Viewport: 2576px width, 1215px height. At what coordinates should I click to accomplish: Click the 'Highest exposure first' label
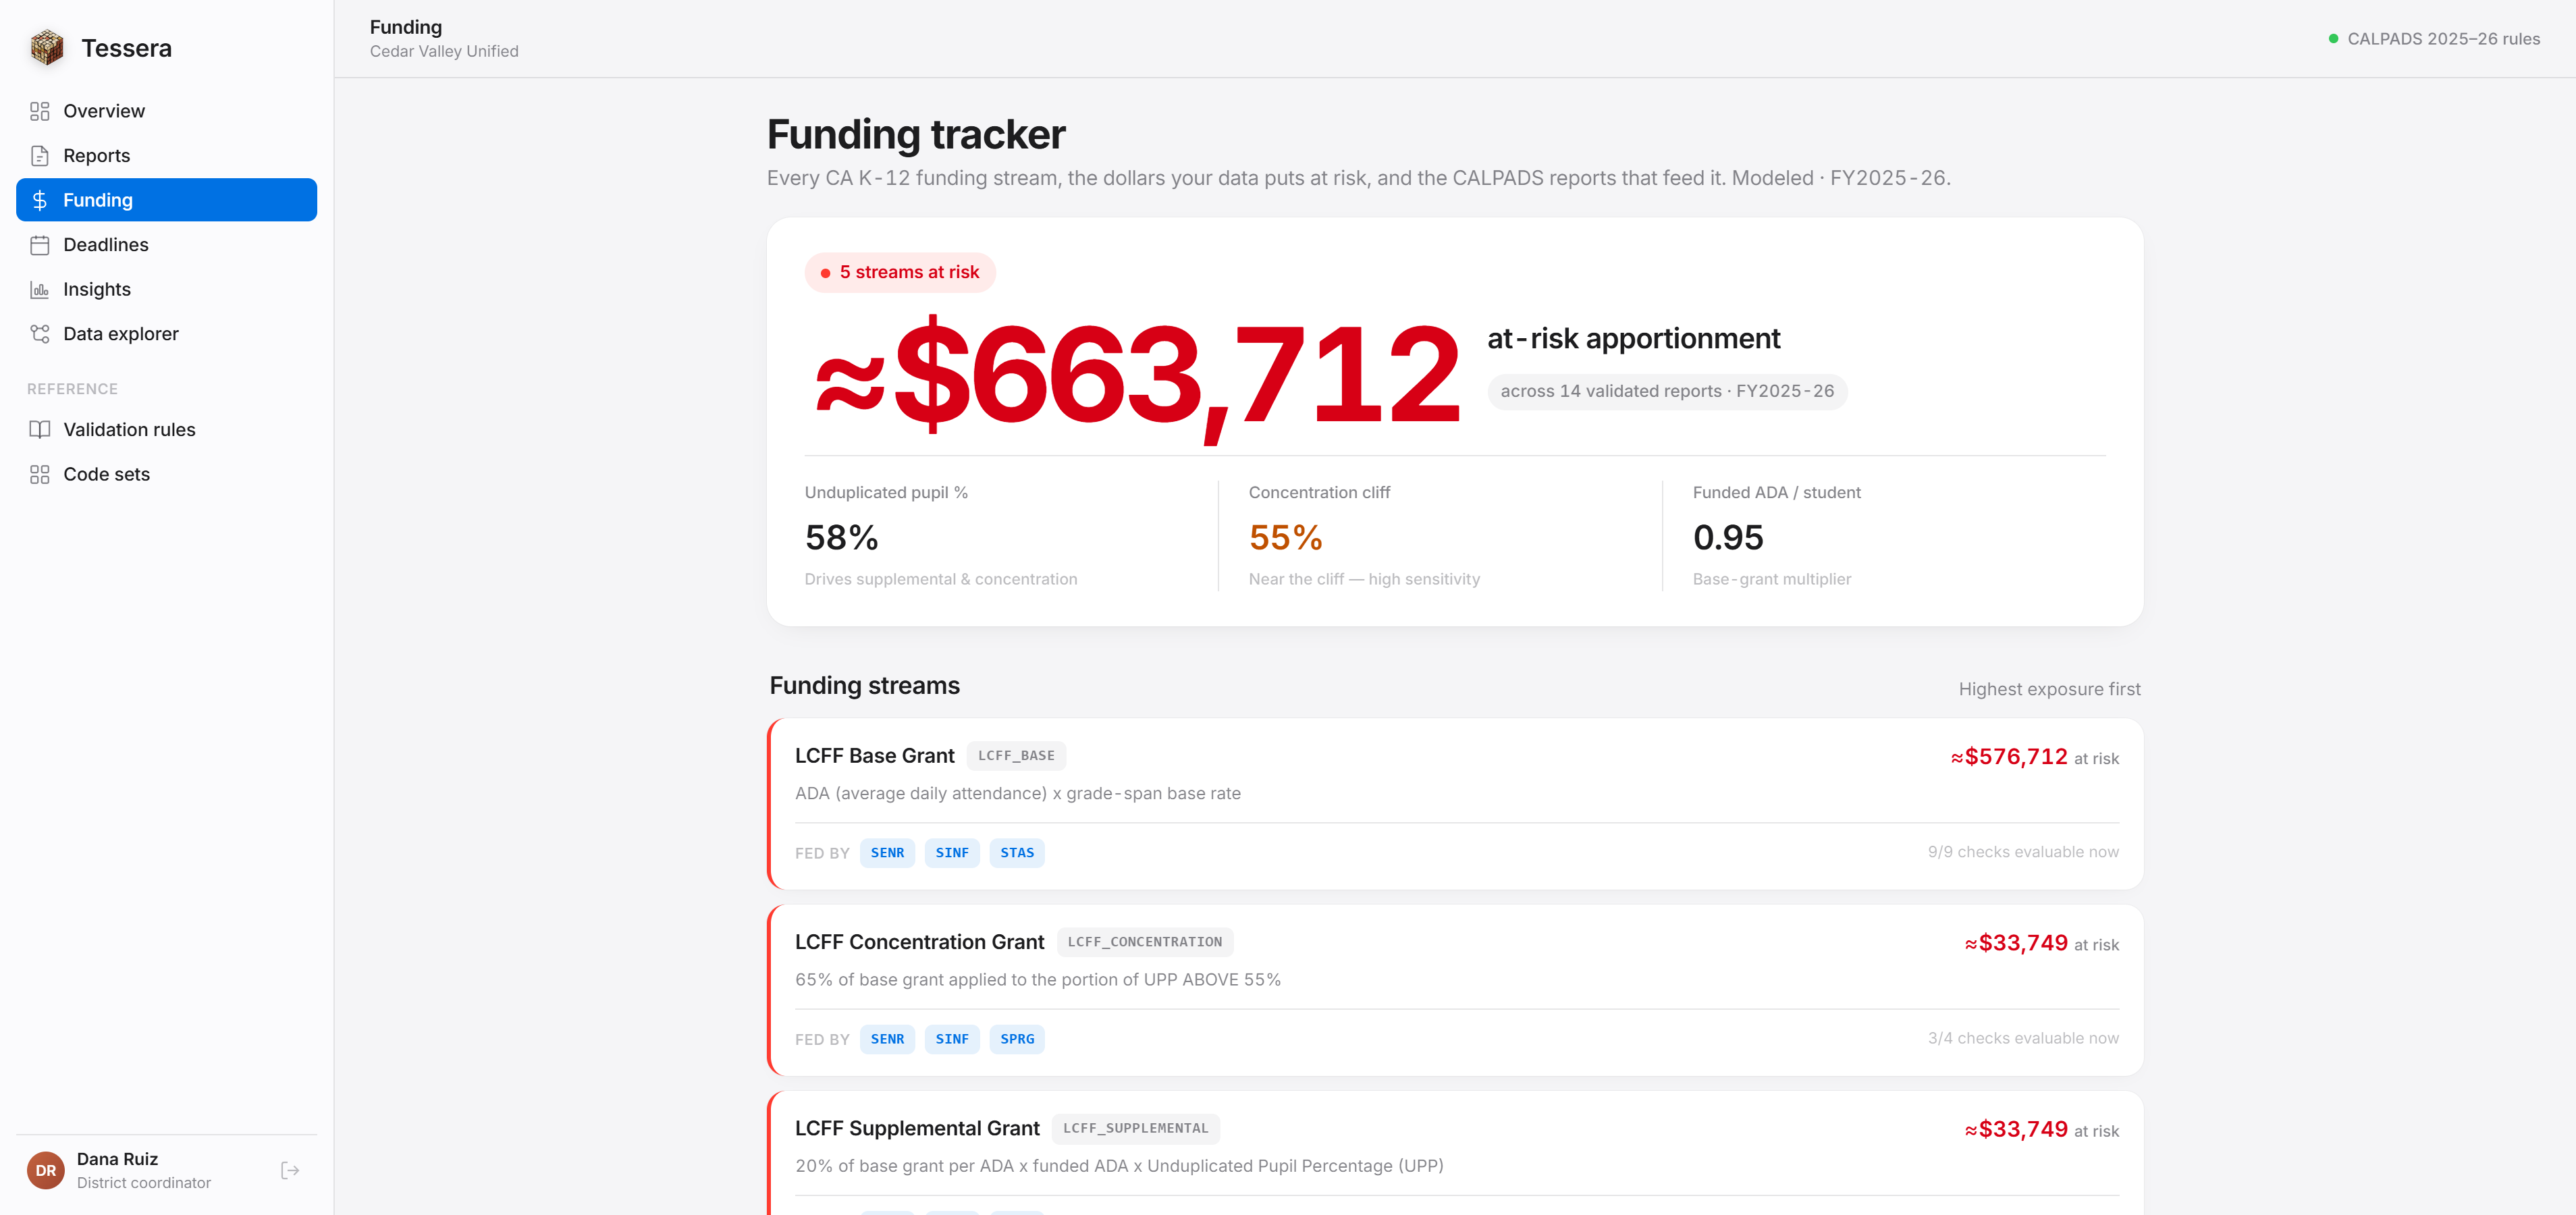pos(2049,689)
